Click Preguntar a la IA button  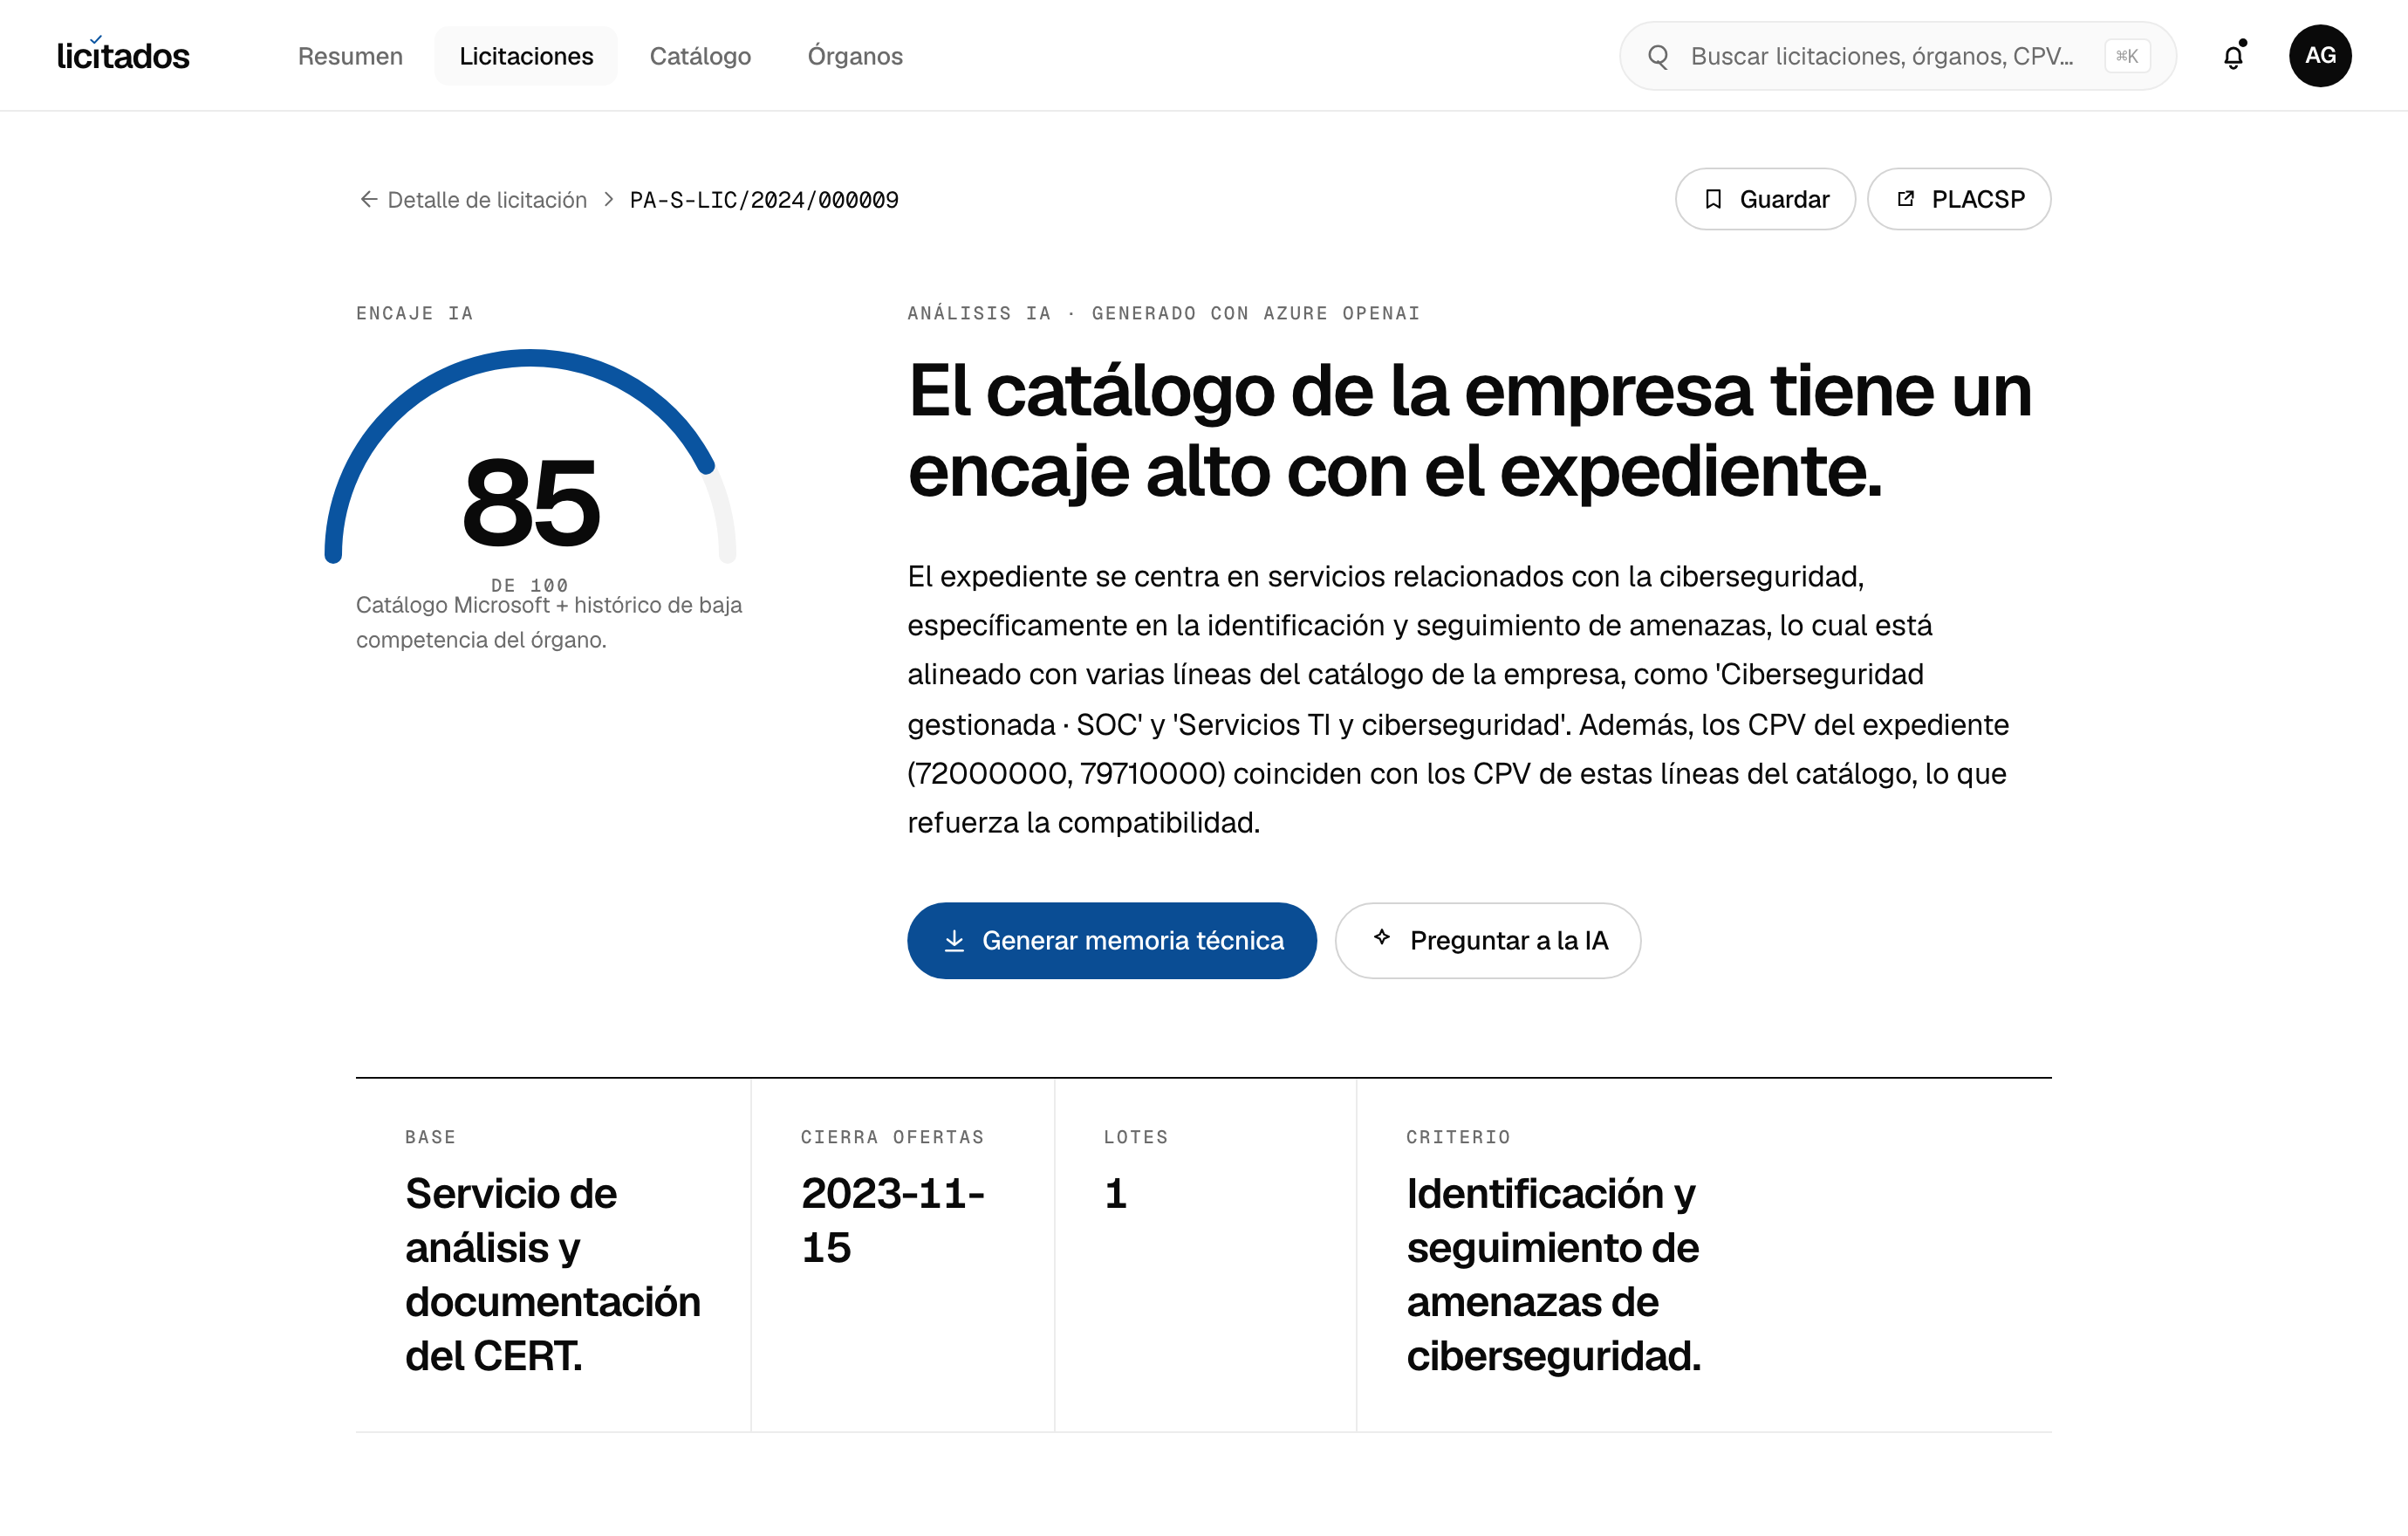pyautogui.click(x=1487, y=940)
